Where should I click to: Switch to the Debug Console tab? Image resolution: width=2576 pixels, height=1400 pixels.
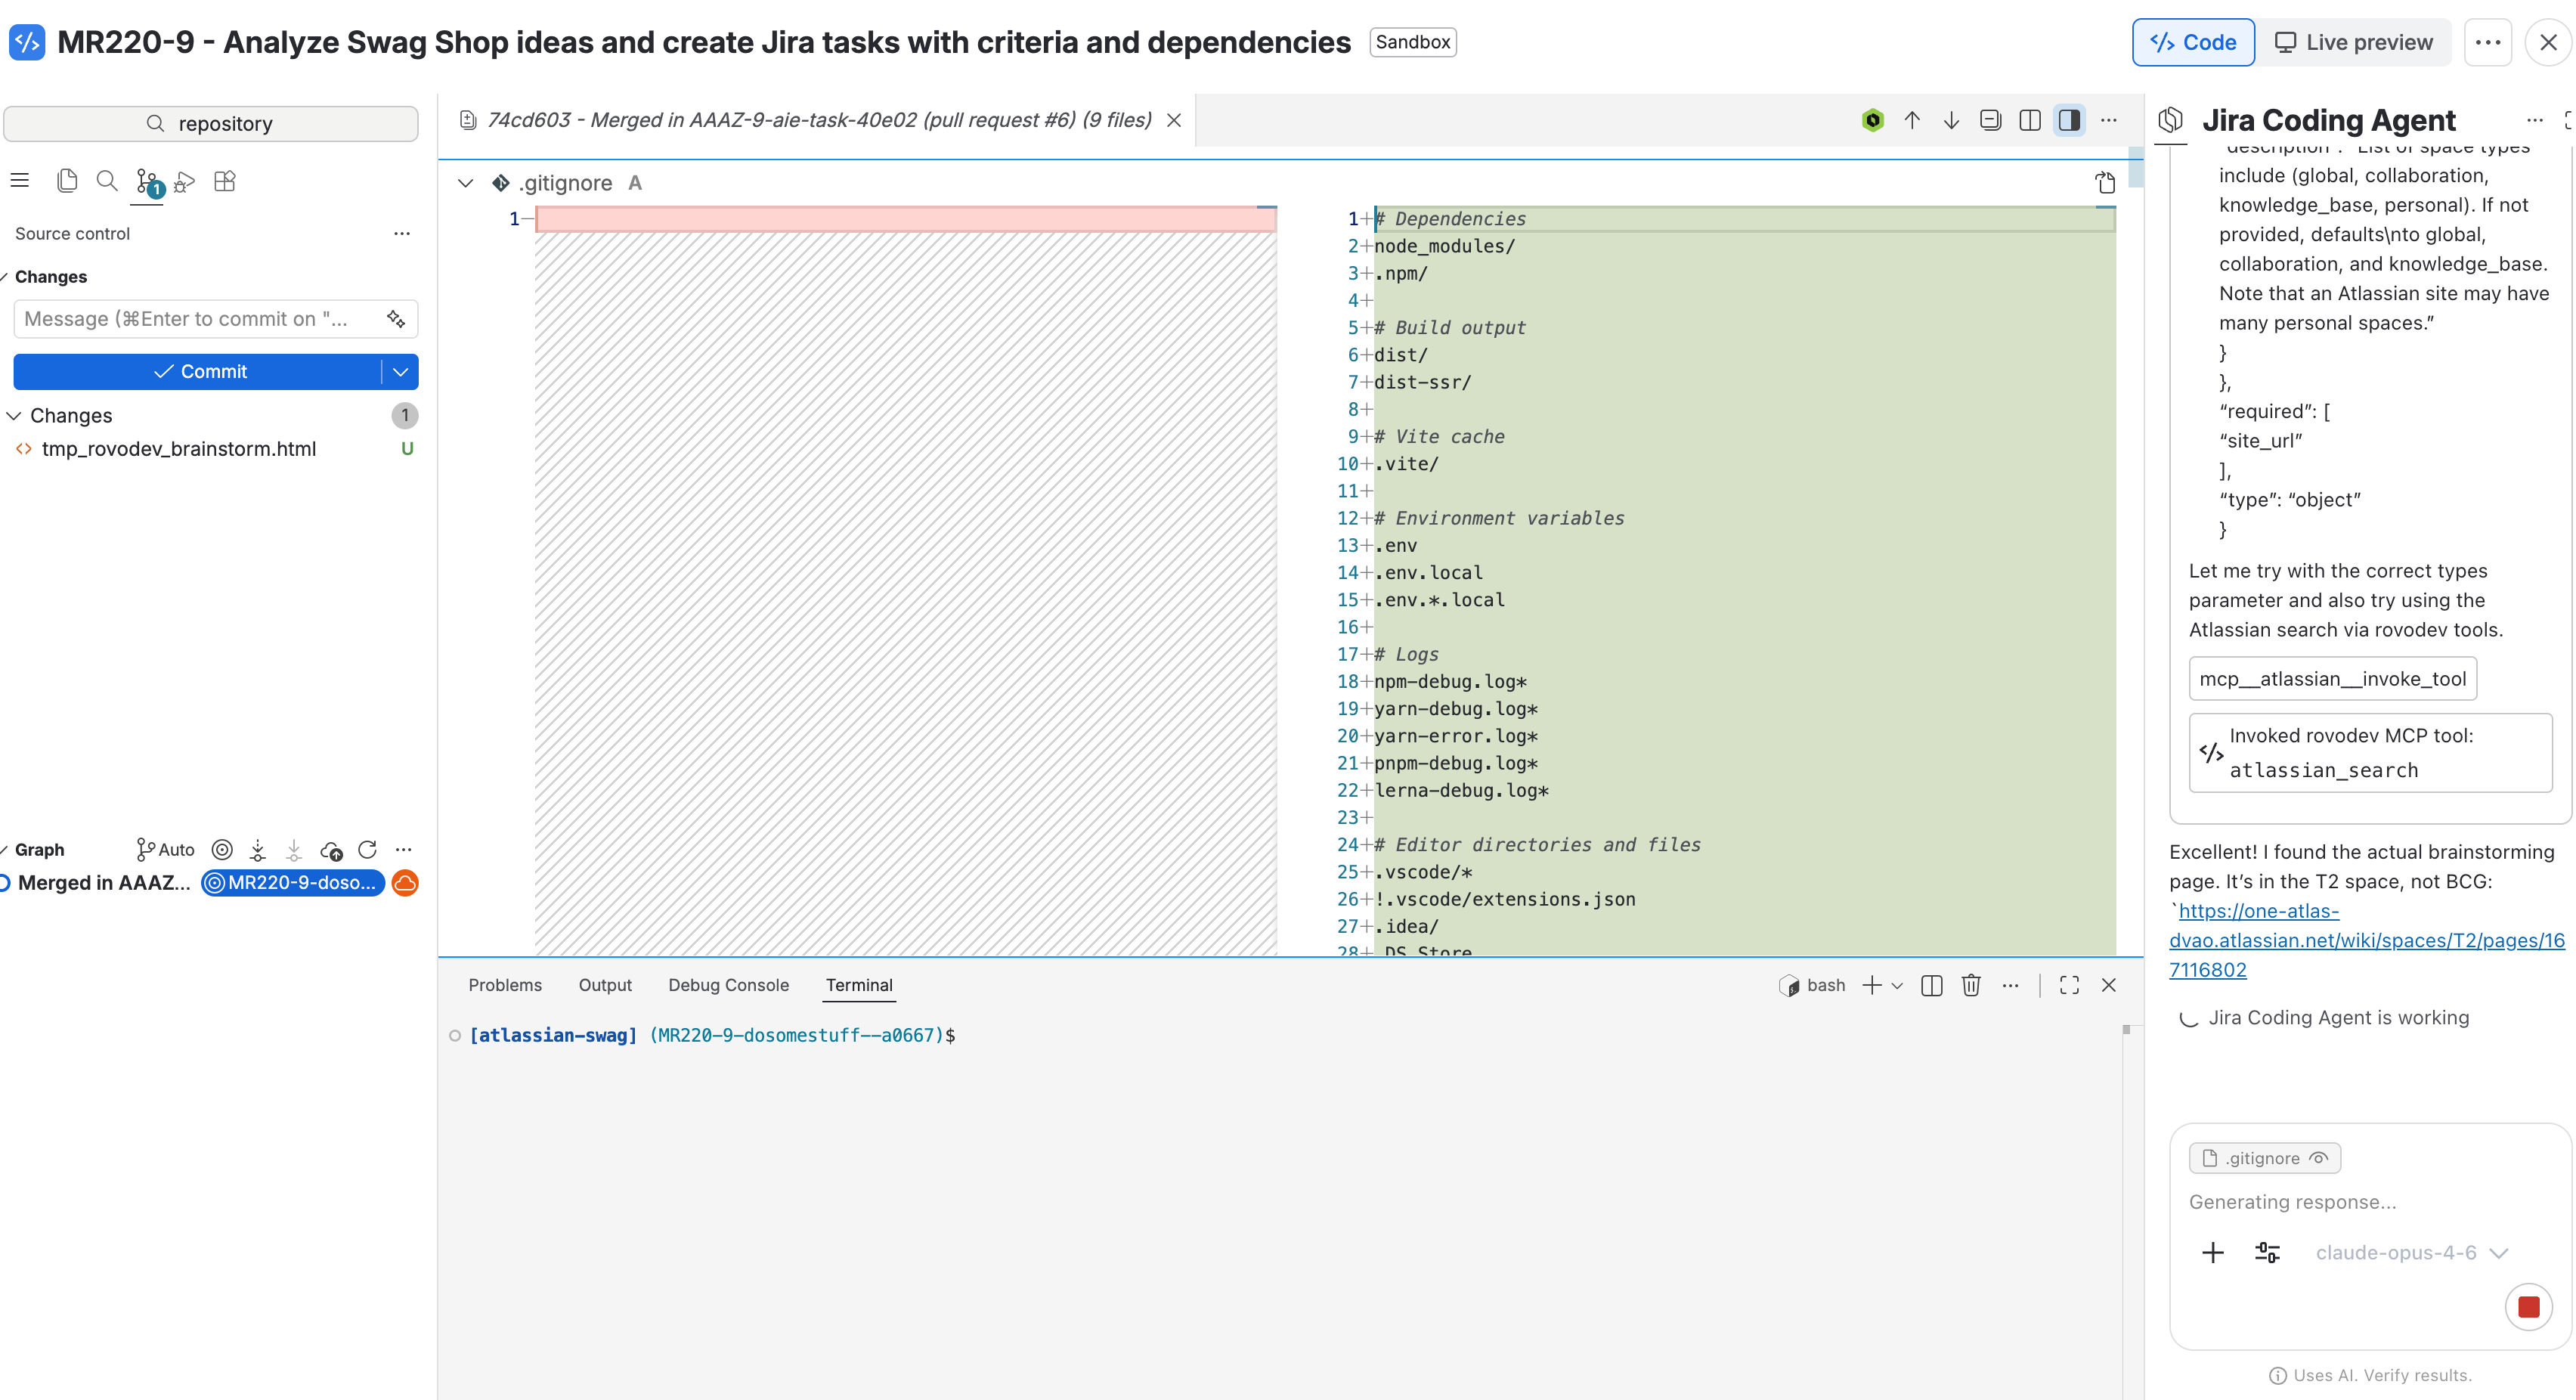pyautogui.click(x=728, y=985)
